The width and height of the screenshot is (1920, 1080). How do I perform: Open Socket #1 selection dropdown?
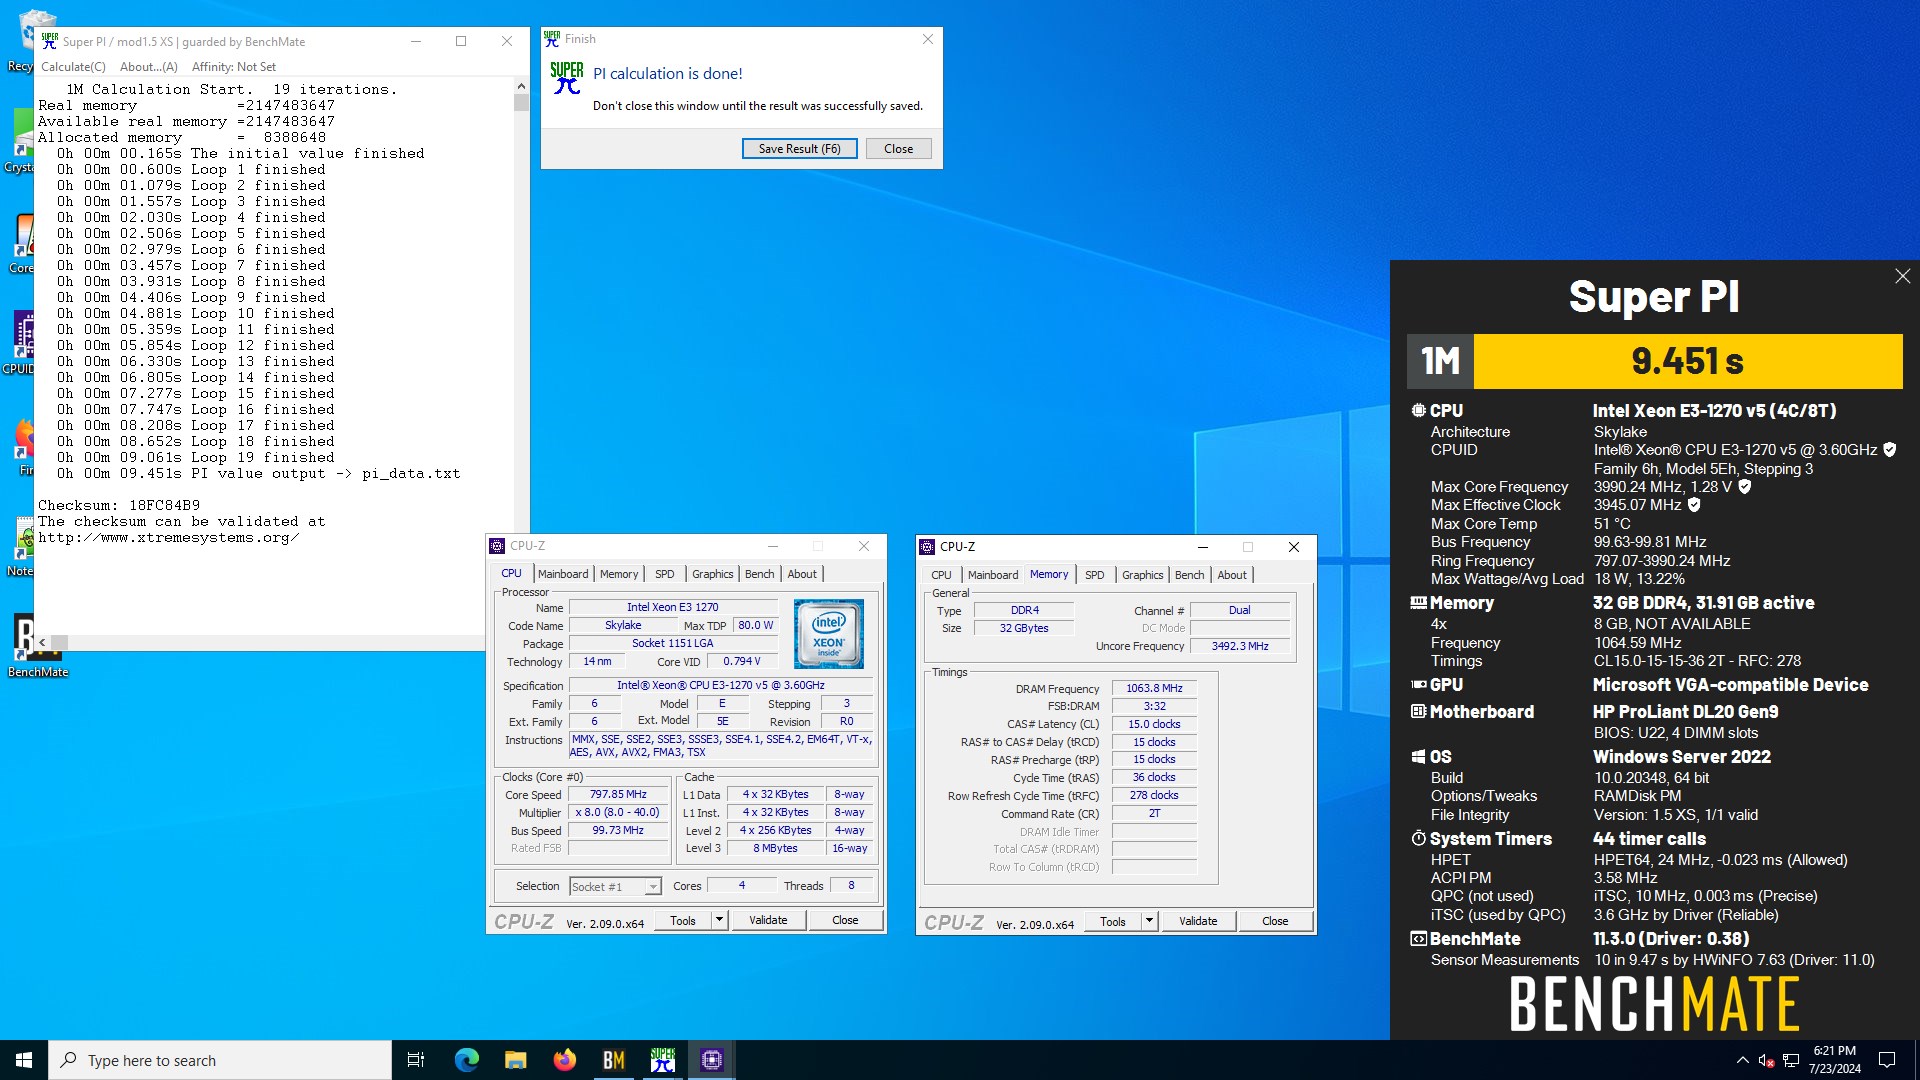click(x=615, y=886)
